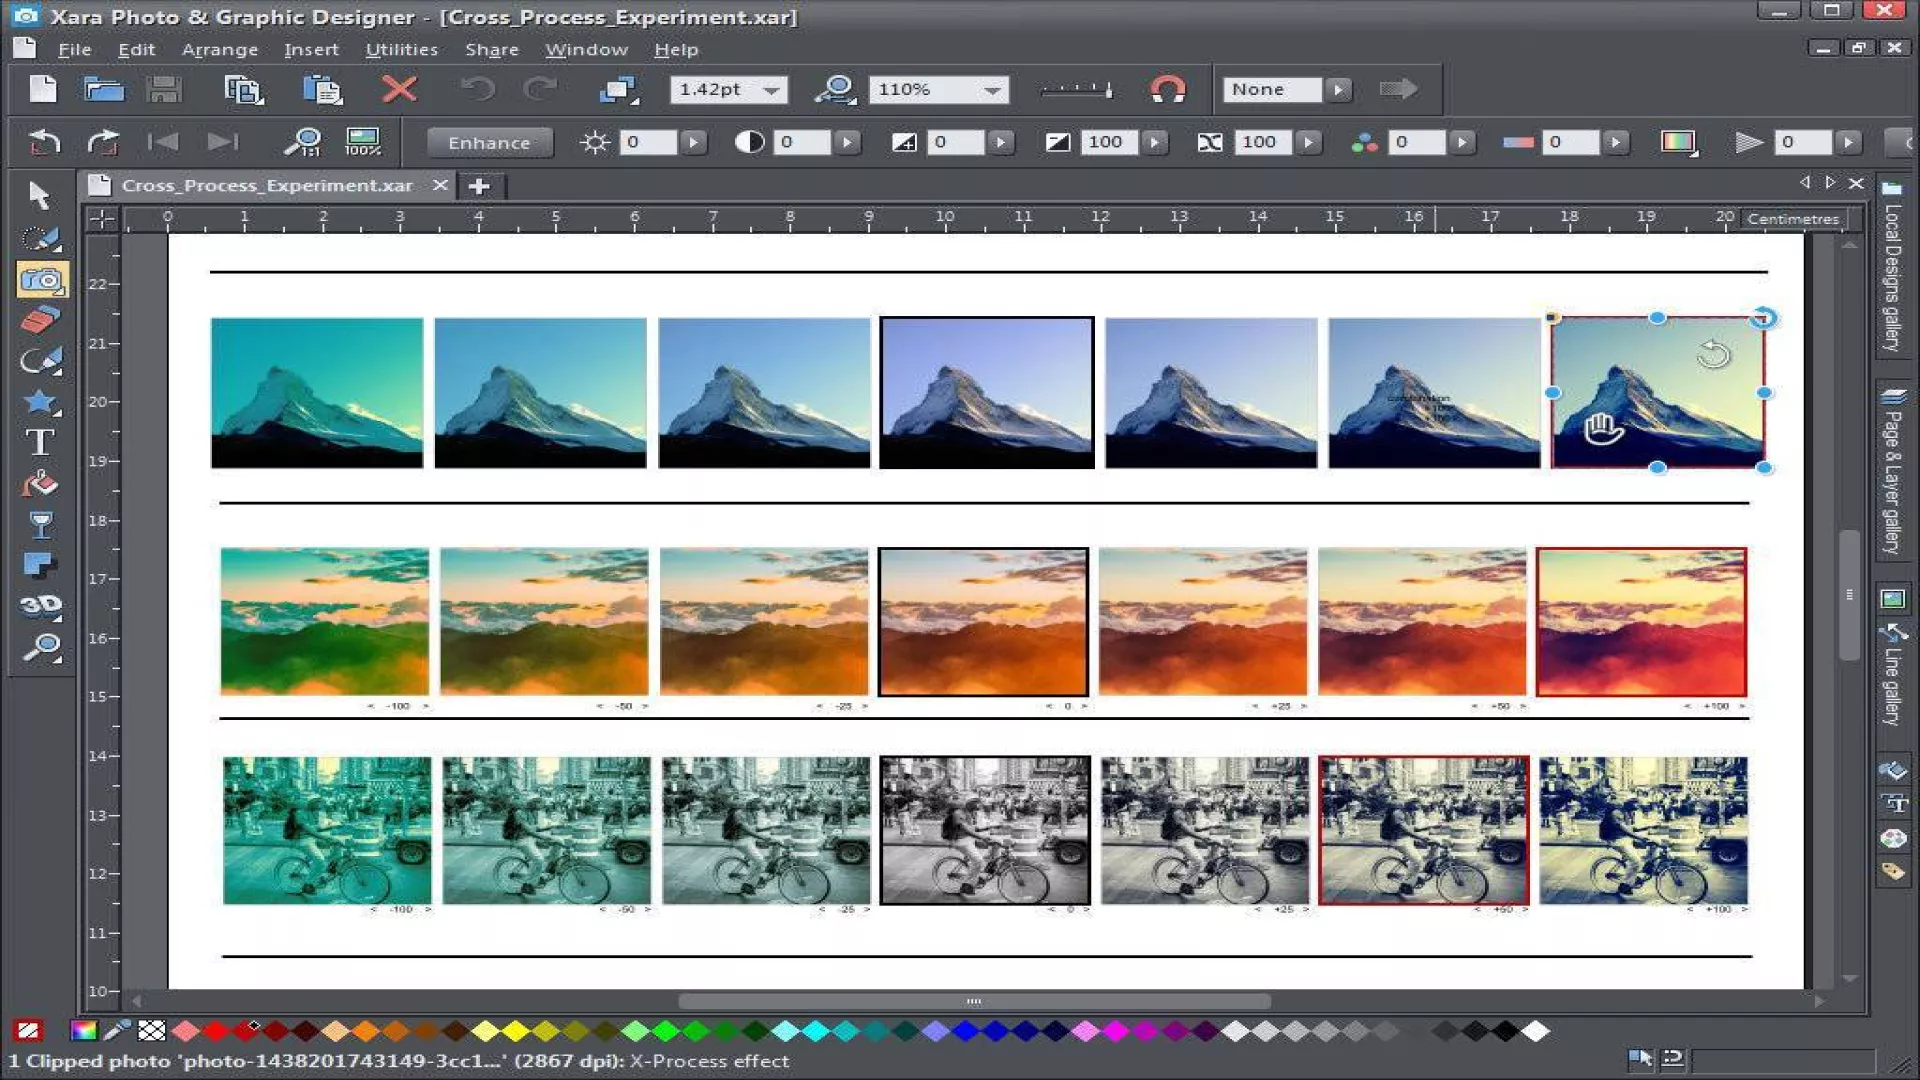Select the Text tool
Image resolution: width=1920 pixels, height=1080 pixels.
pyautogui.click(x=40, y=442)
